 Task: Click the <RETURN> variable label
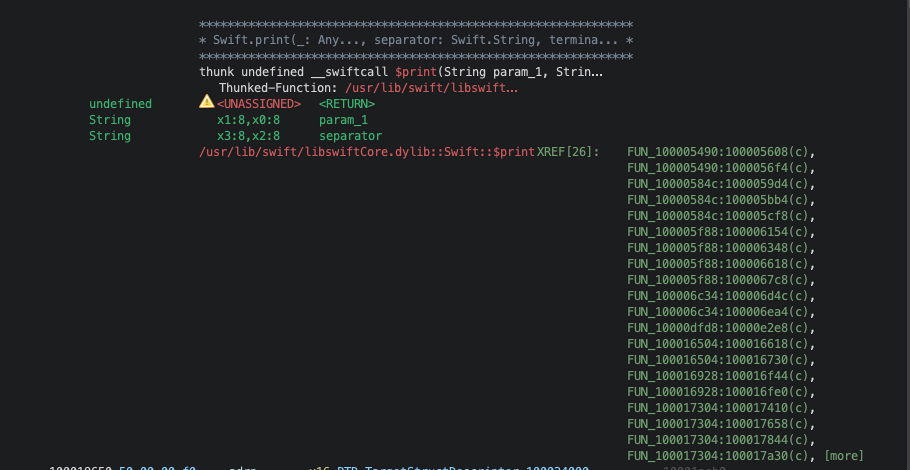(x=346, y=104)
